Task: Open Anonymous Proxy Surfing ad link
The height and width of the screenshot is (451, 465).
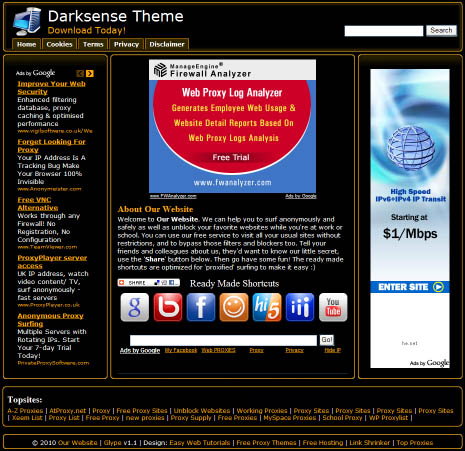Action: pos(51,320)
